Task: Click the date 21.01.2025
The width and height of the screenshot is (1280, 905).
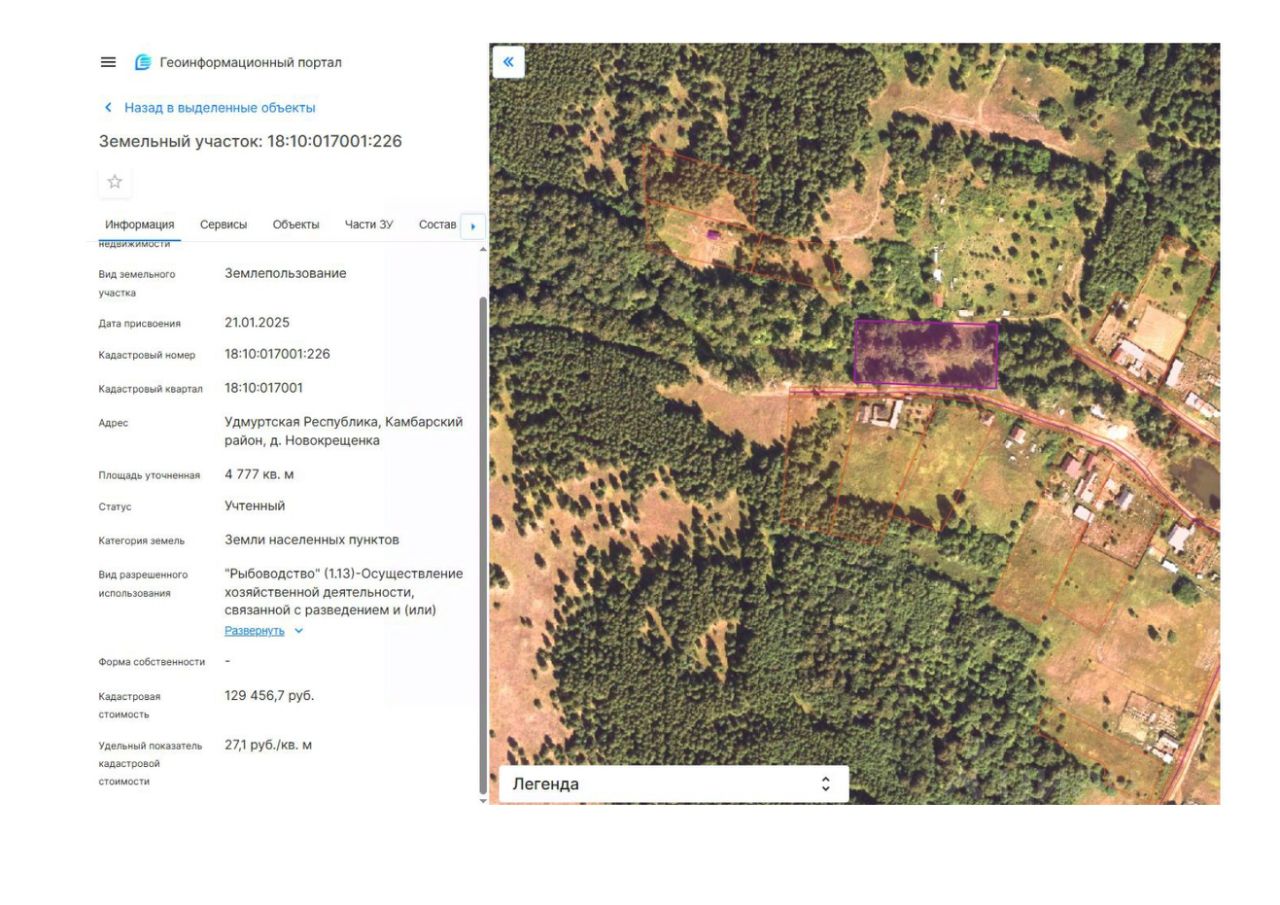Action: click(257, 323)
